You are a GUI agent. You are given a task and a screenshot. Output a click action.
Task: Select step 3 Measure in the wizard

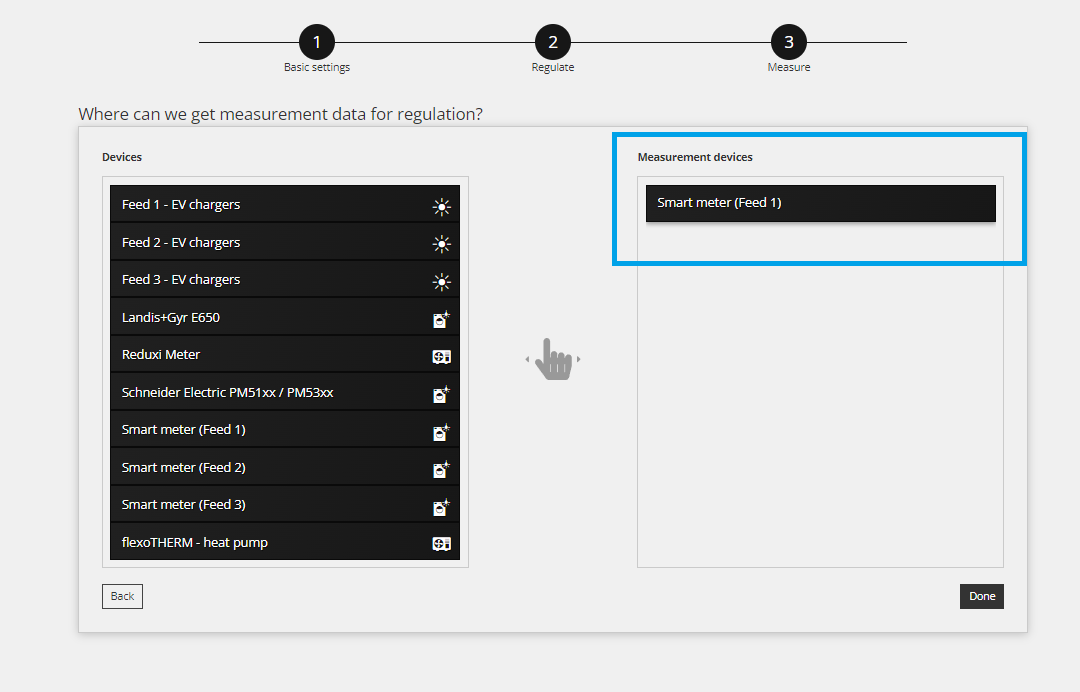click(x=789, y=42)
